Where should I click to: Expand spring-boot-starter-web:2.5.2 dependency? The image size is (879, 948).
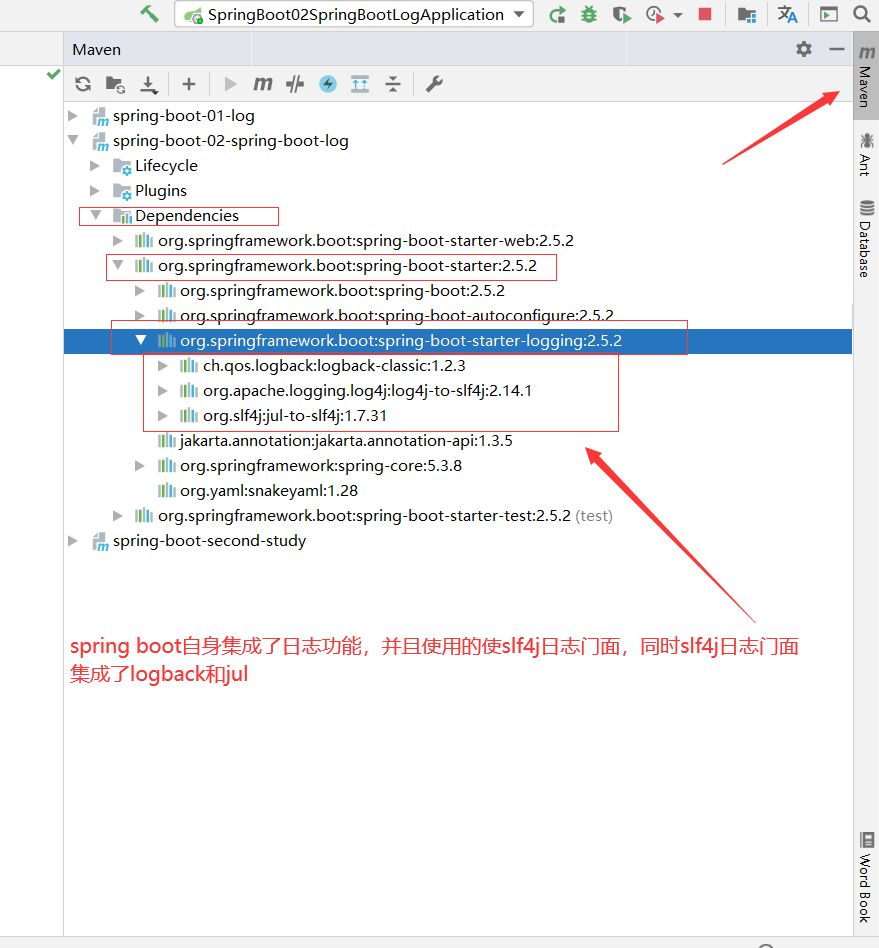tap(117, 241)
